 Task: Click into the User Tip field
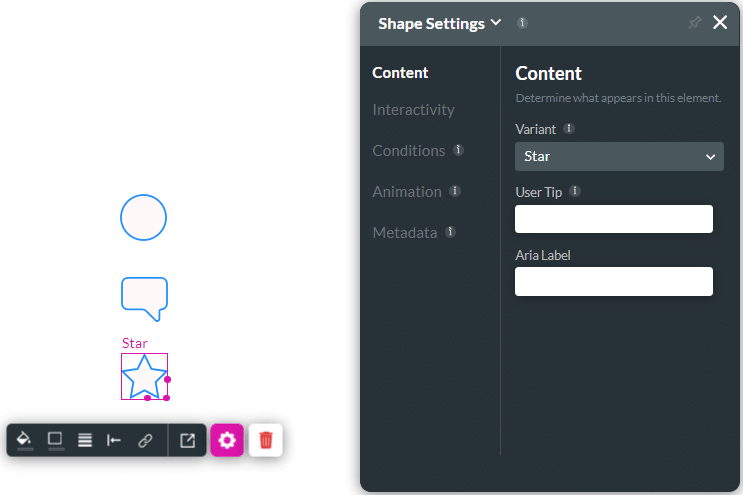tap(613, 219)
